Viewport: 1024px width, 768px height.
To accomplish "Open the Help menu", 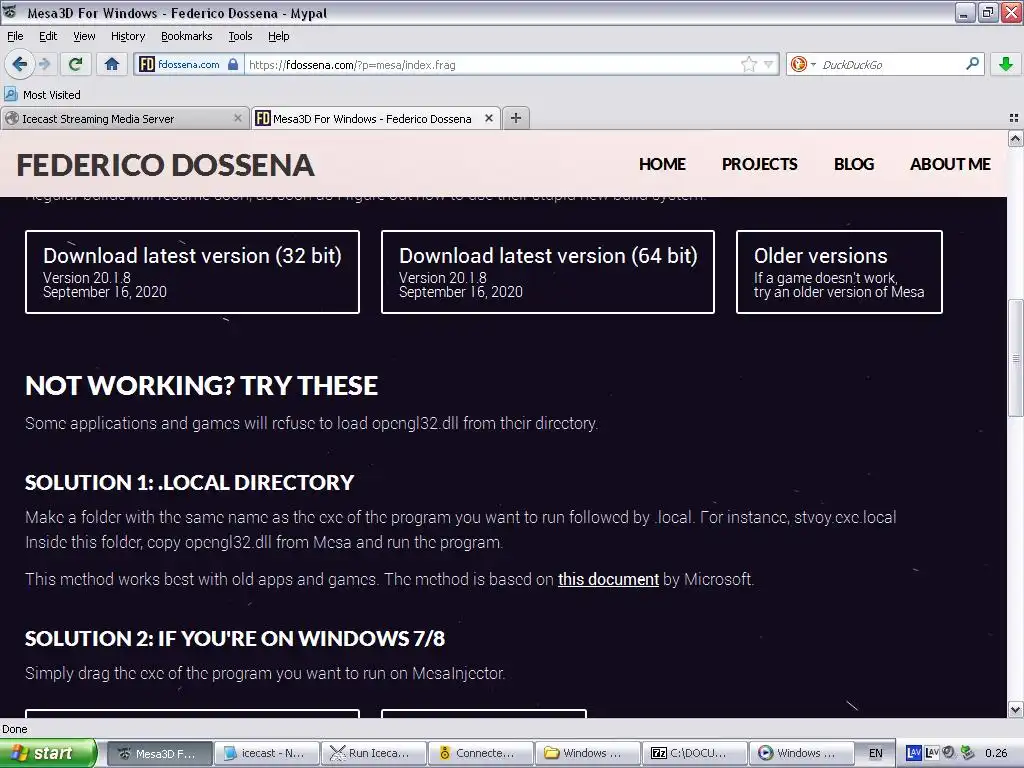I will (278, 36).
